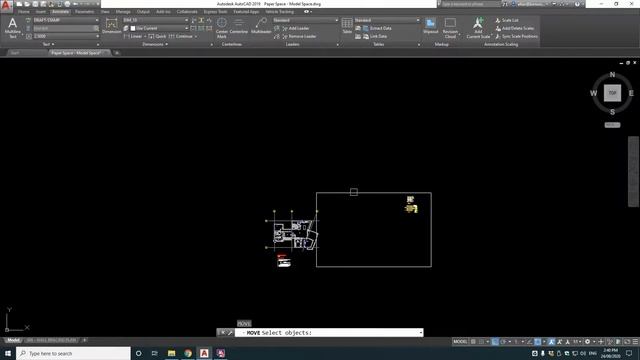
Task: Click the ViewCube south S marker
Action: pos(612,112)
